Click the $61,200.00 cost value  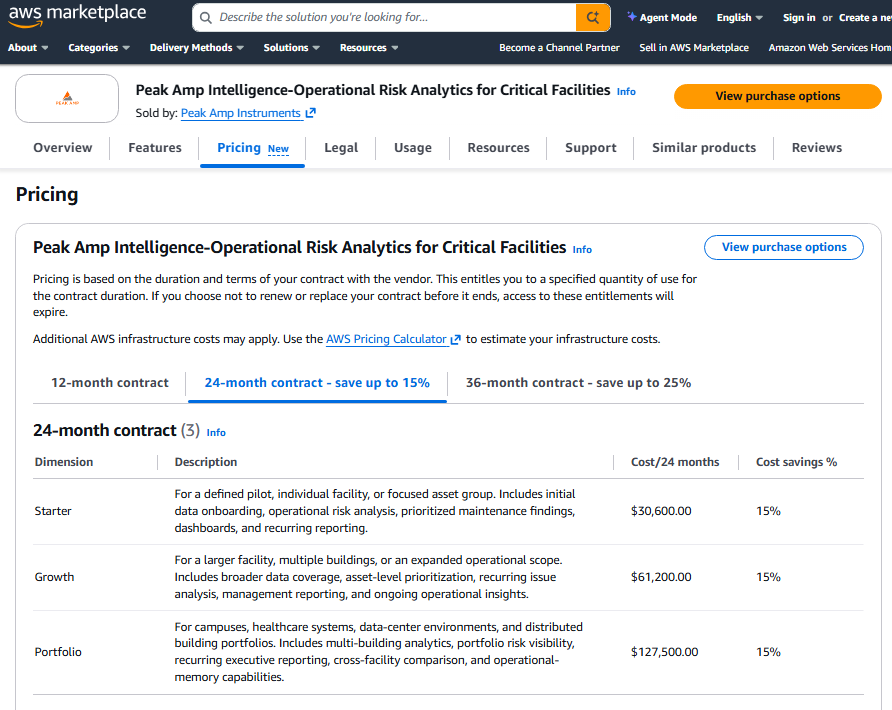coord(661,577)
